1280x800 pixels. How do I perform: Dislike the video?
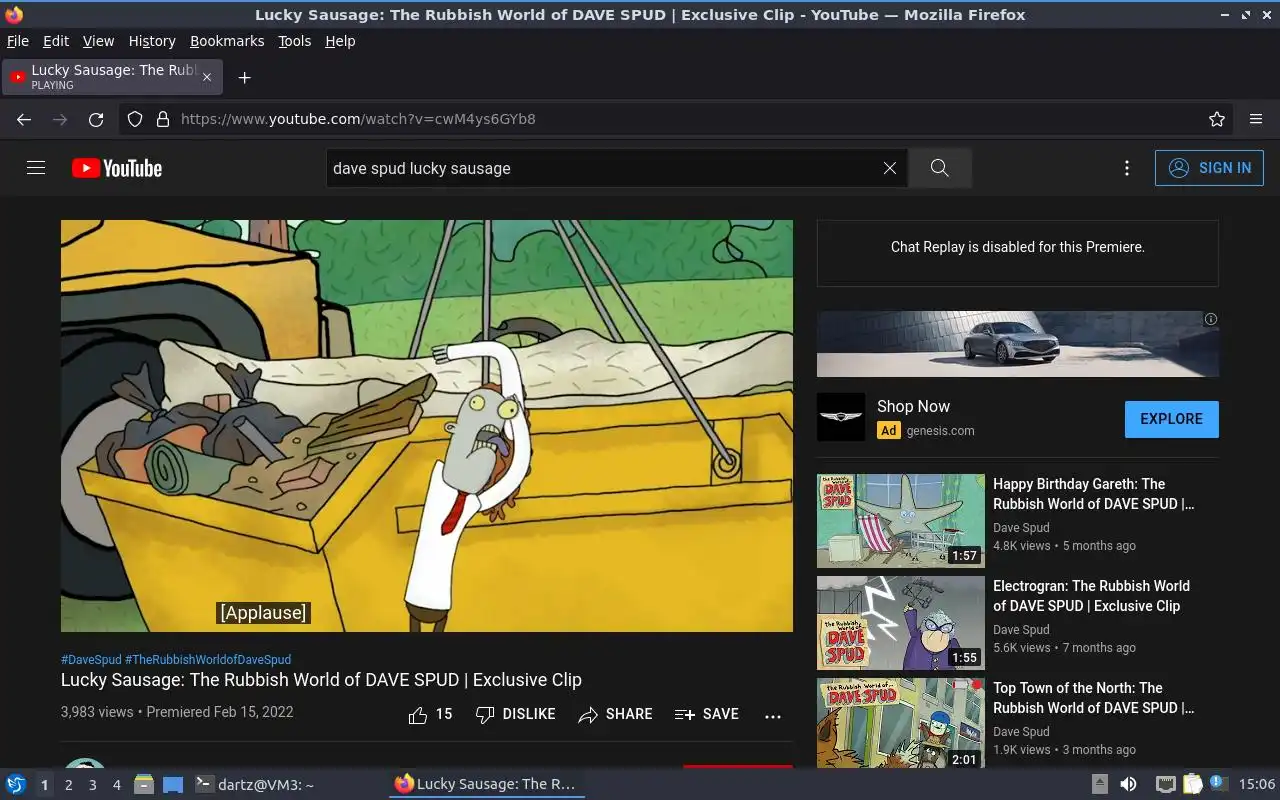tap(515, 714)
